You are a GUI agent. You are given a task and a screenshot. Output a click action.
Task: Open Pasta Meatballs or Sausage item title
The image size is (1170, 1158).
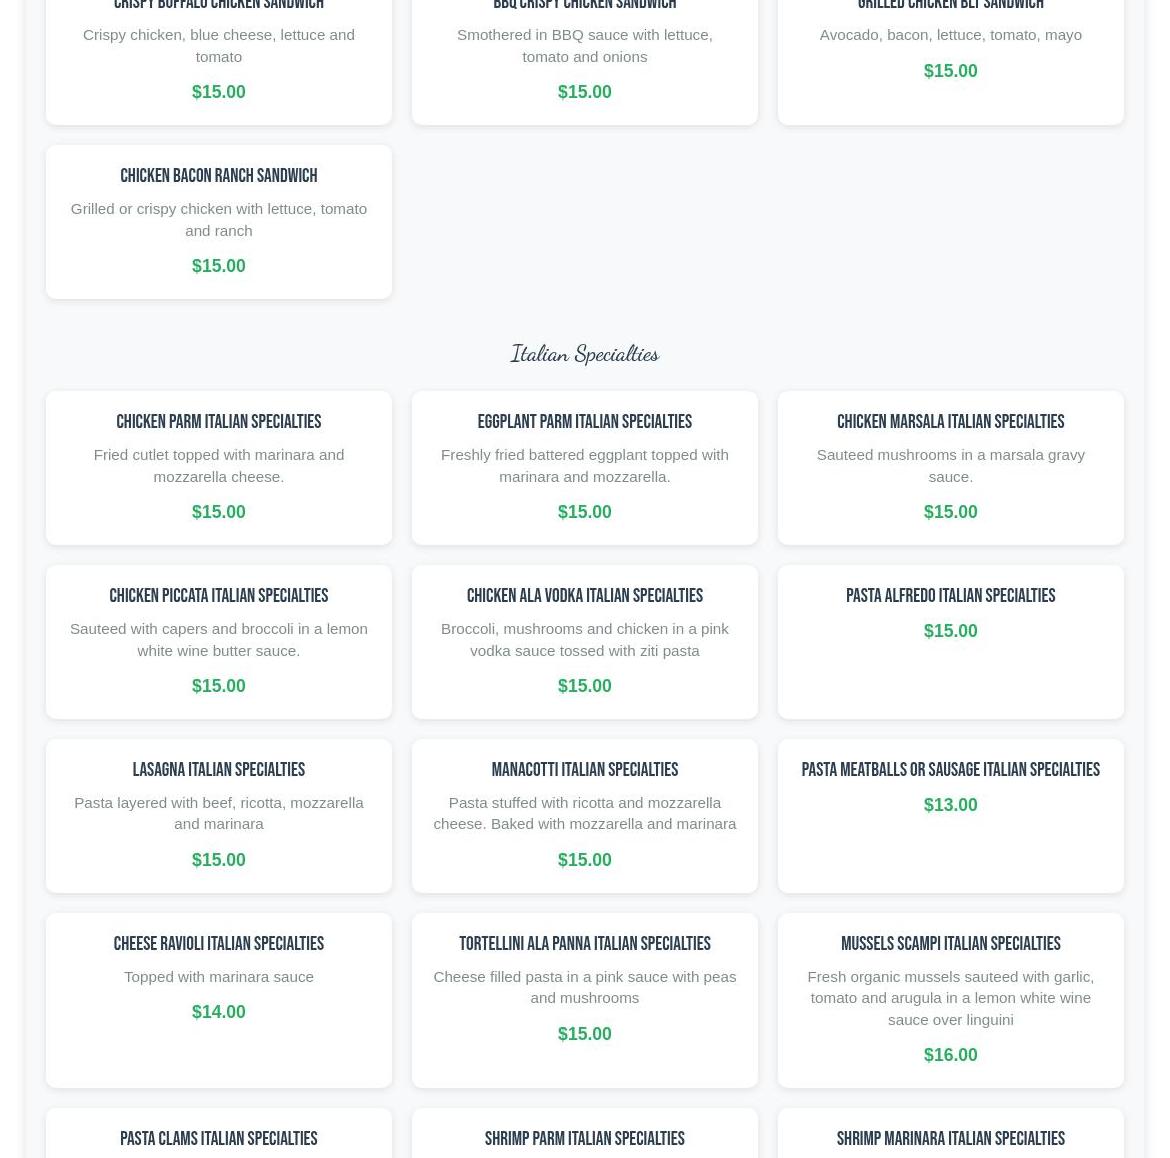point(950,770)
